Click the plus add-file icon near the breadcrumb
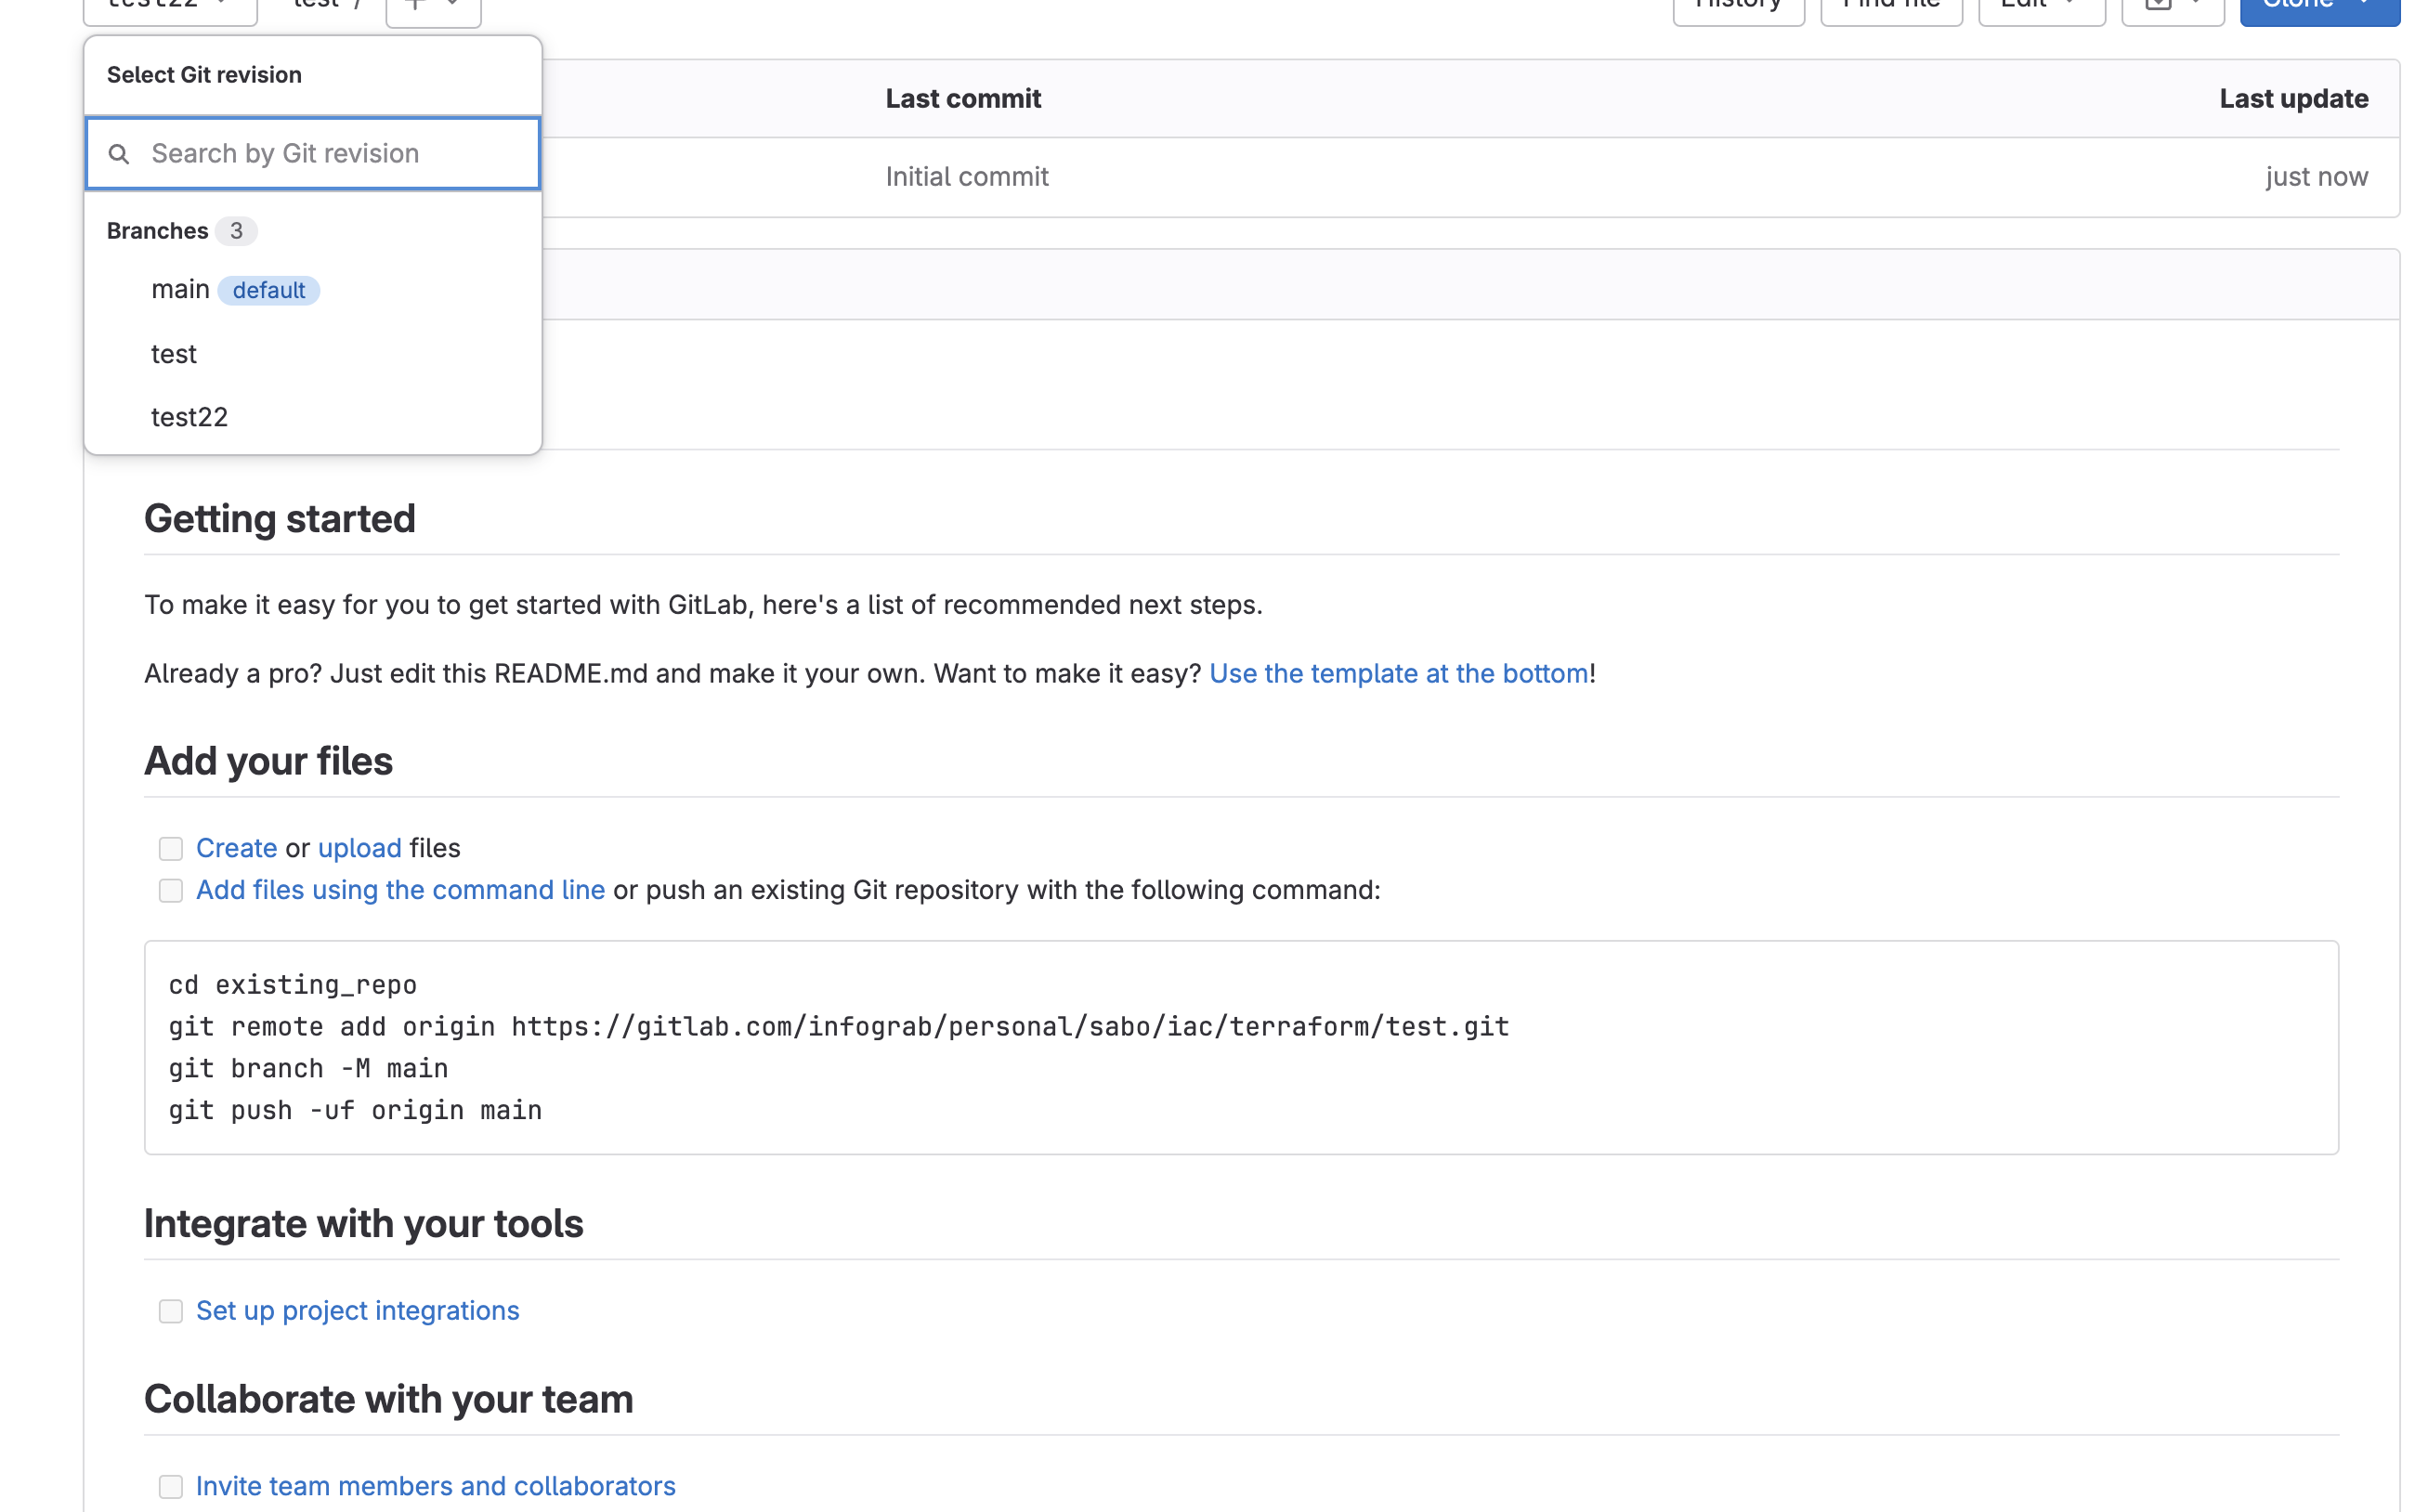The width and height of the screenshot is (2415, 1512). tap(417, 5)
